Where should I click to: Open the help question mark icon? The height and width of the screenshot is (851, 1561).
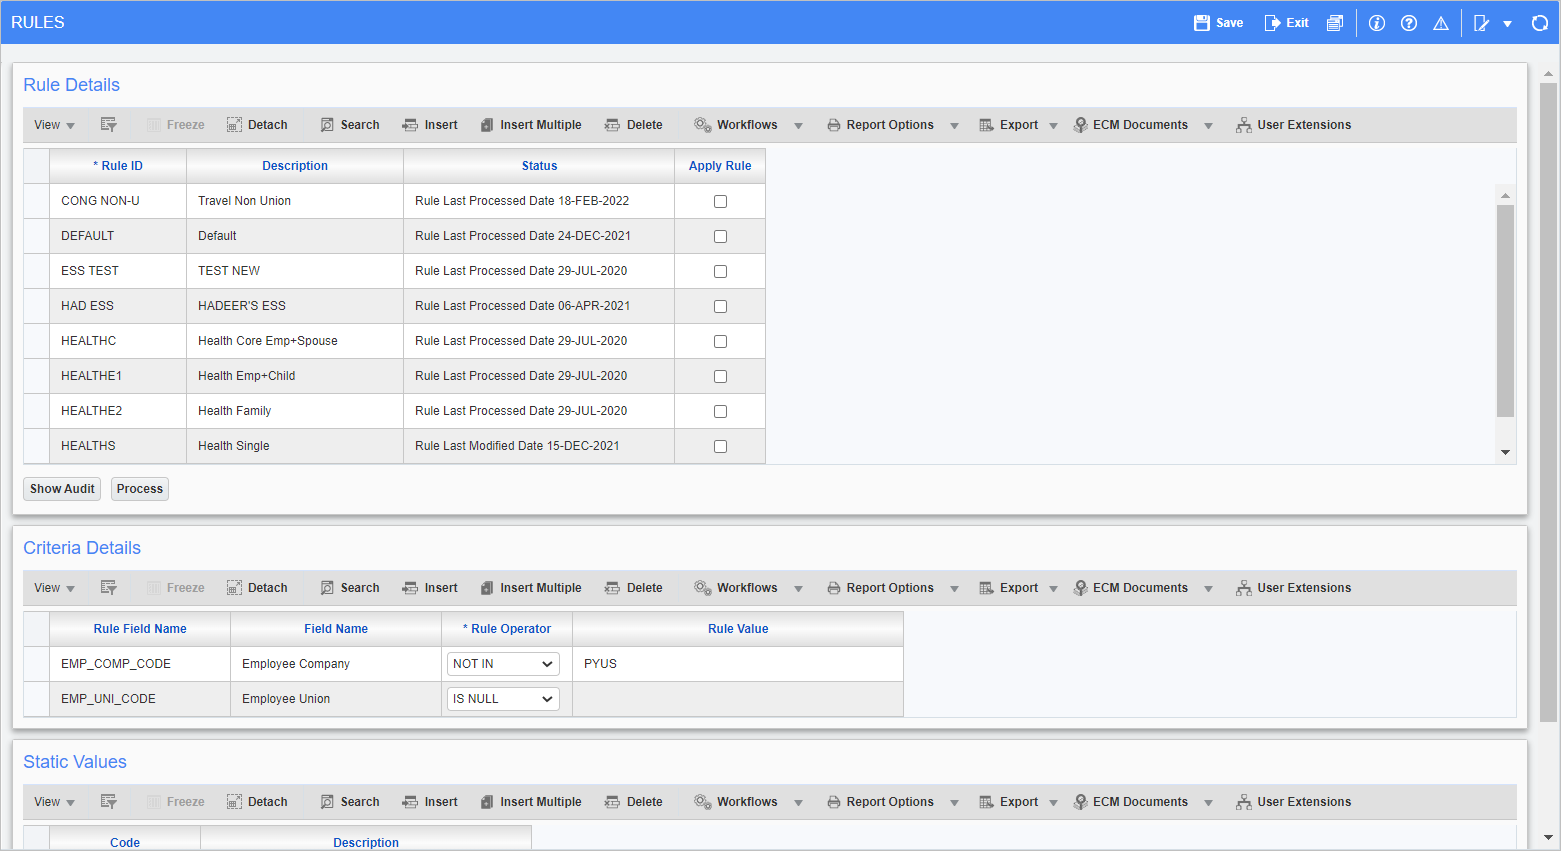(x=1409, y=23)
